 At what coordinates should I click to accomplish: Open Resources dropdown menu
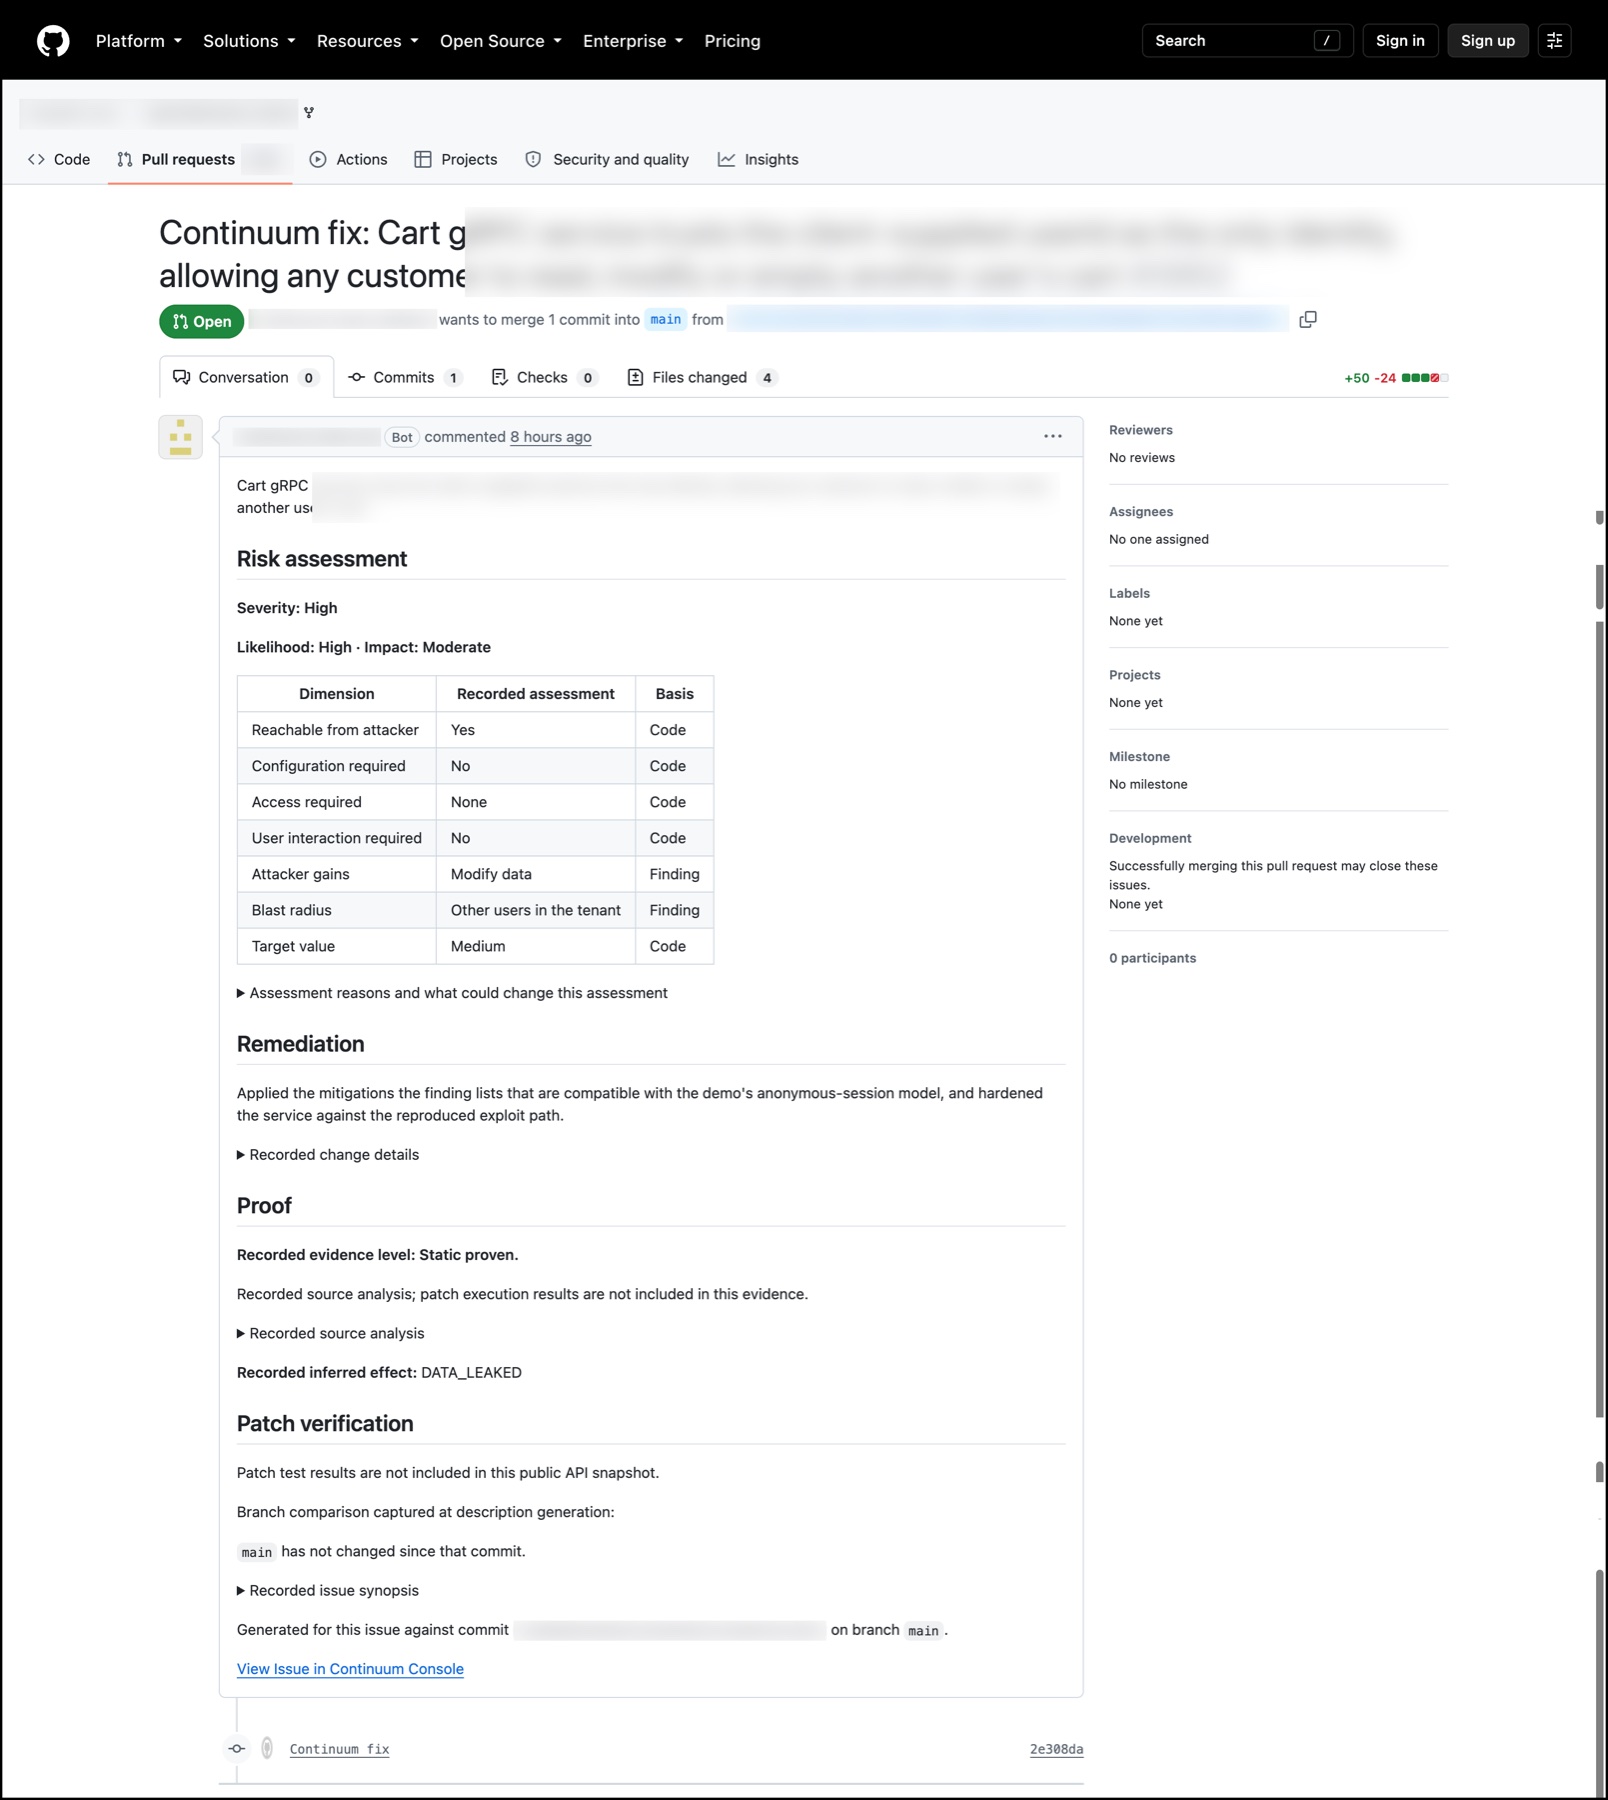367,41
